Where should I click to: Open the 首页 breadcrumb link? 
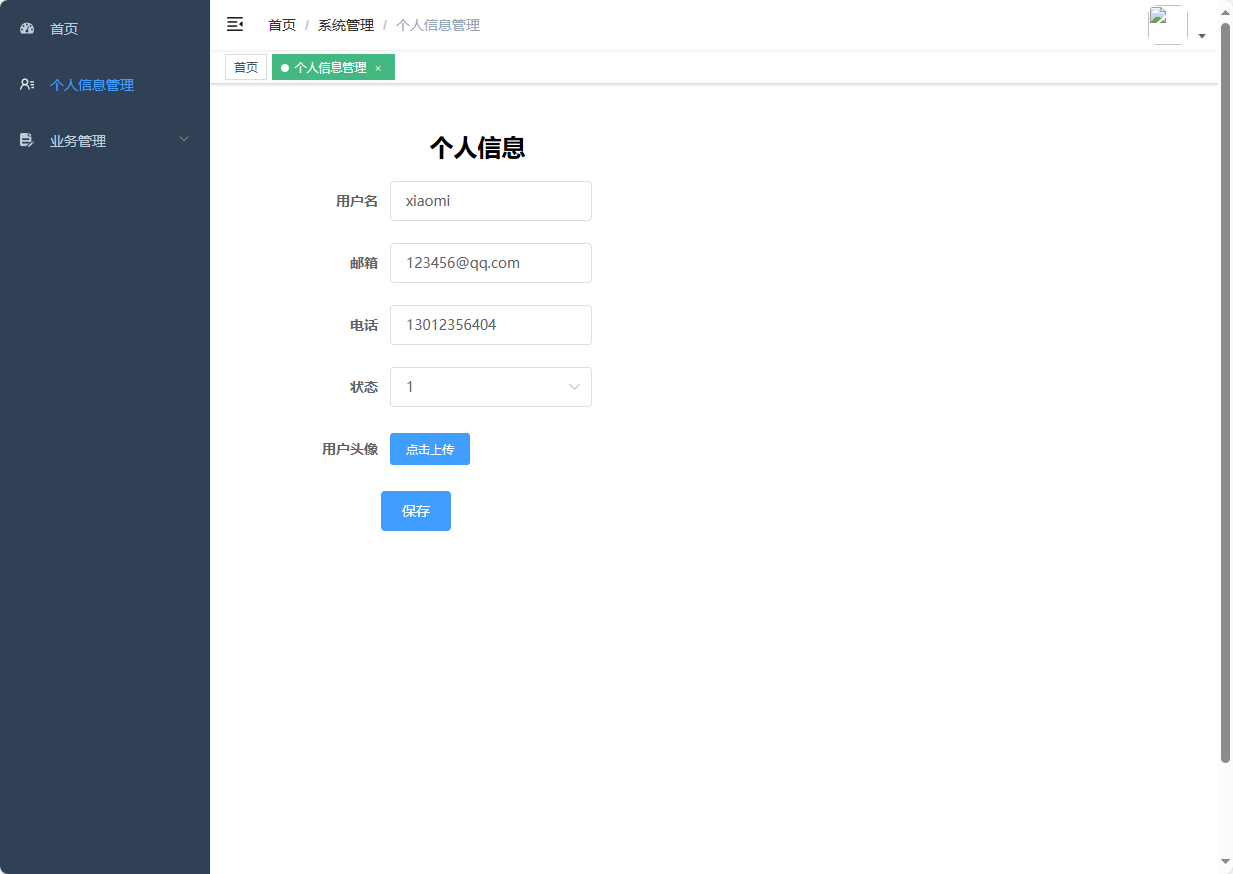click(x=281, y=24)
